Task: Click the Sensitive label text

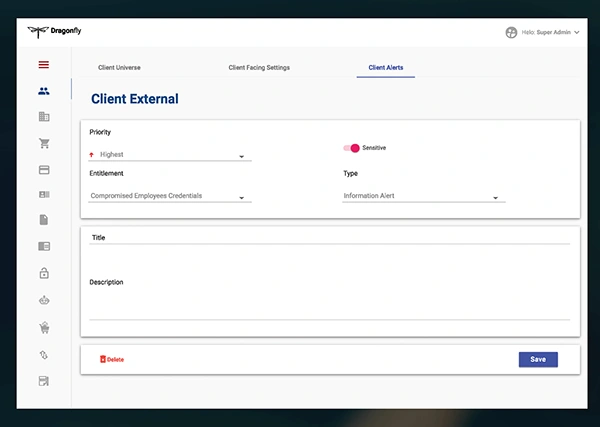Action: coord(374,148)
